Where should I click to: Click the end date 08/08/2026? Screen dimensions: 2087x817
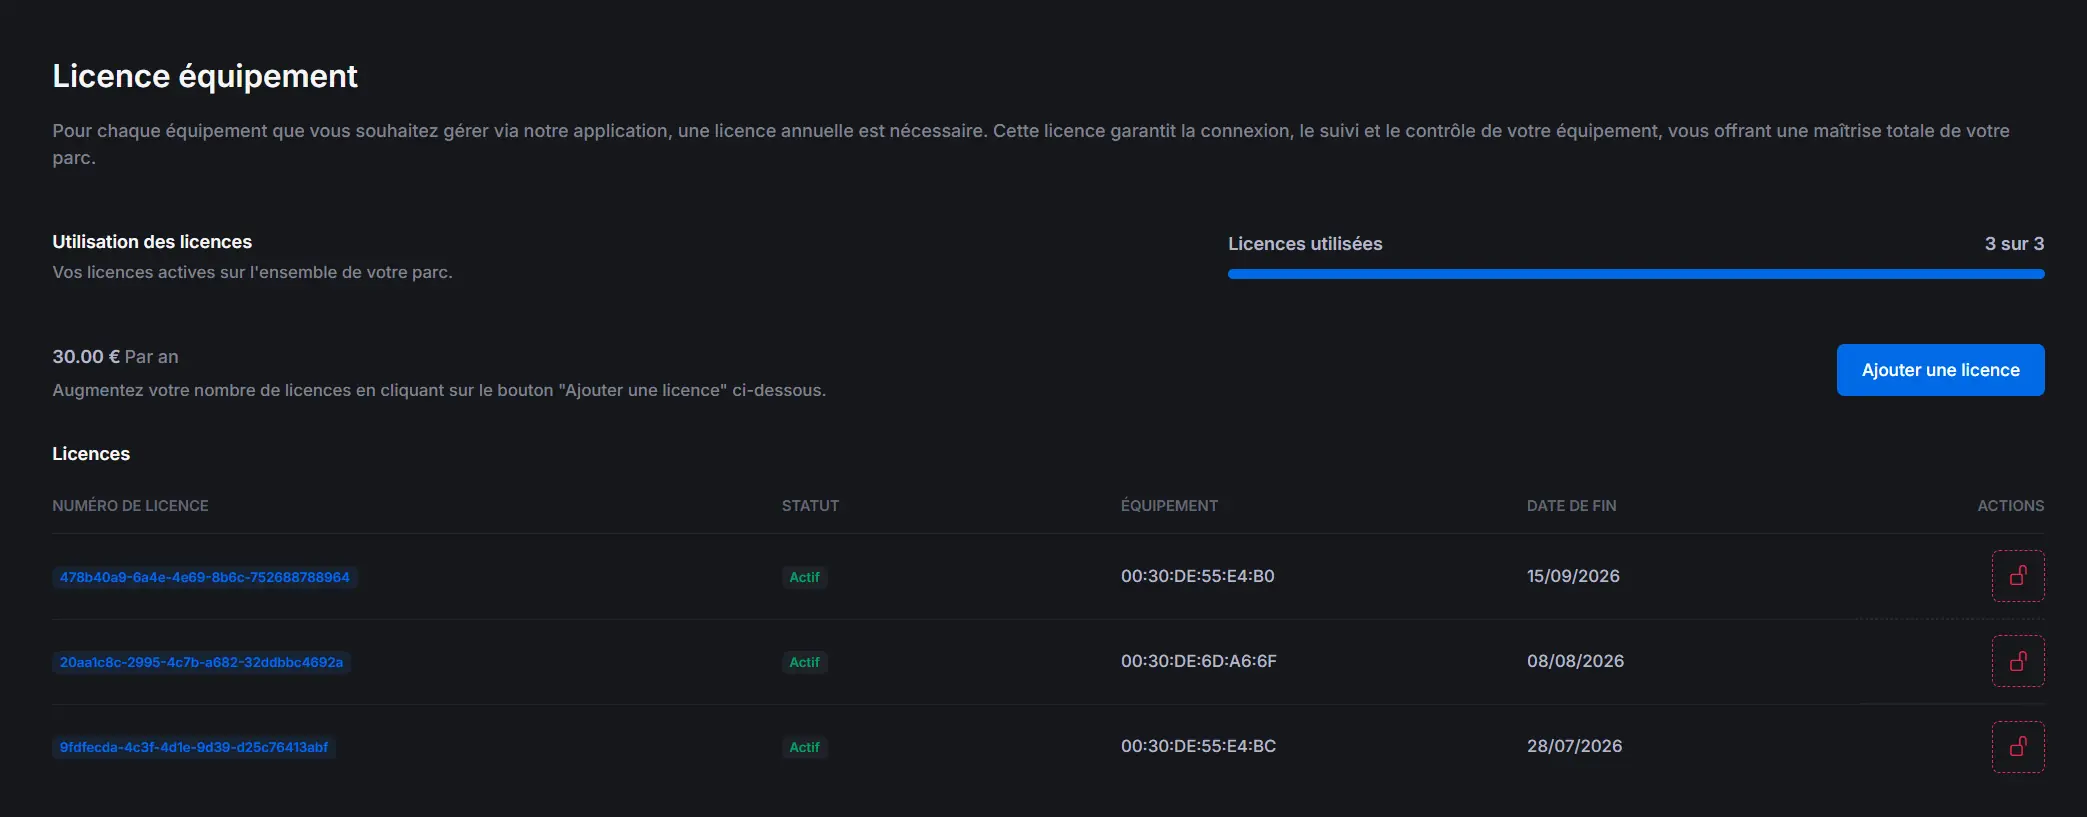[1574, 661]
